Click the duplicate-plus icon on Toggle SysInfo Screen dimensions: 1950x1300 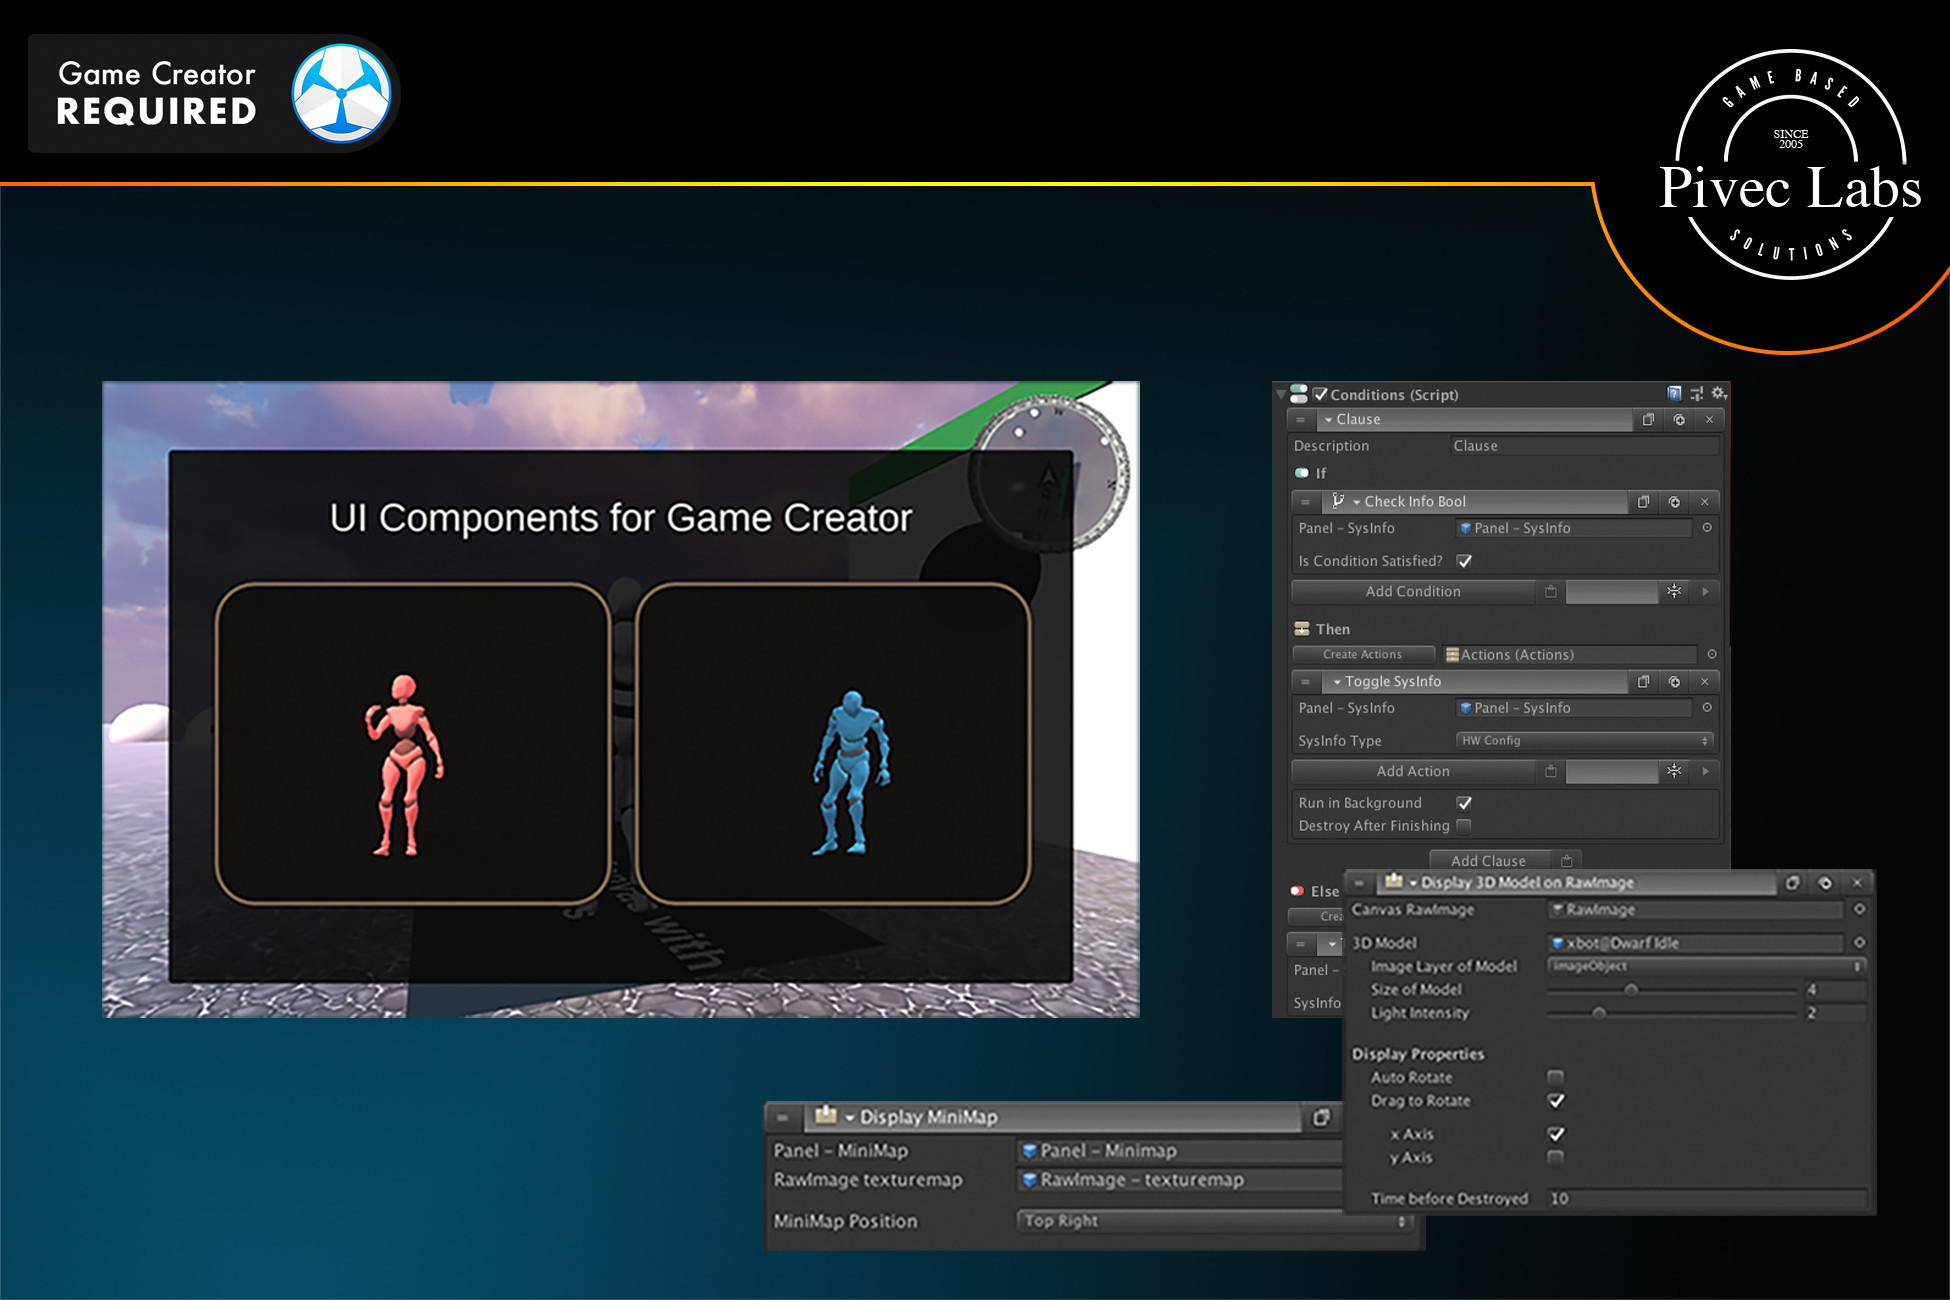point(1674,682)
